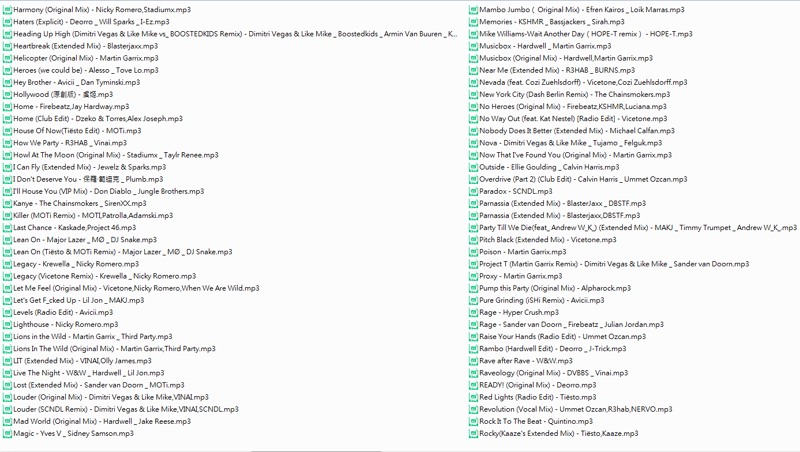Click the file icon for Levels (Radio Edit)
Image resolution: width=800 pixels, height=452 pixels.
click(x=6, y=312)
